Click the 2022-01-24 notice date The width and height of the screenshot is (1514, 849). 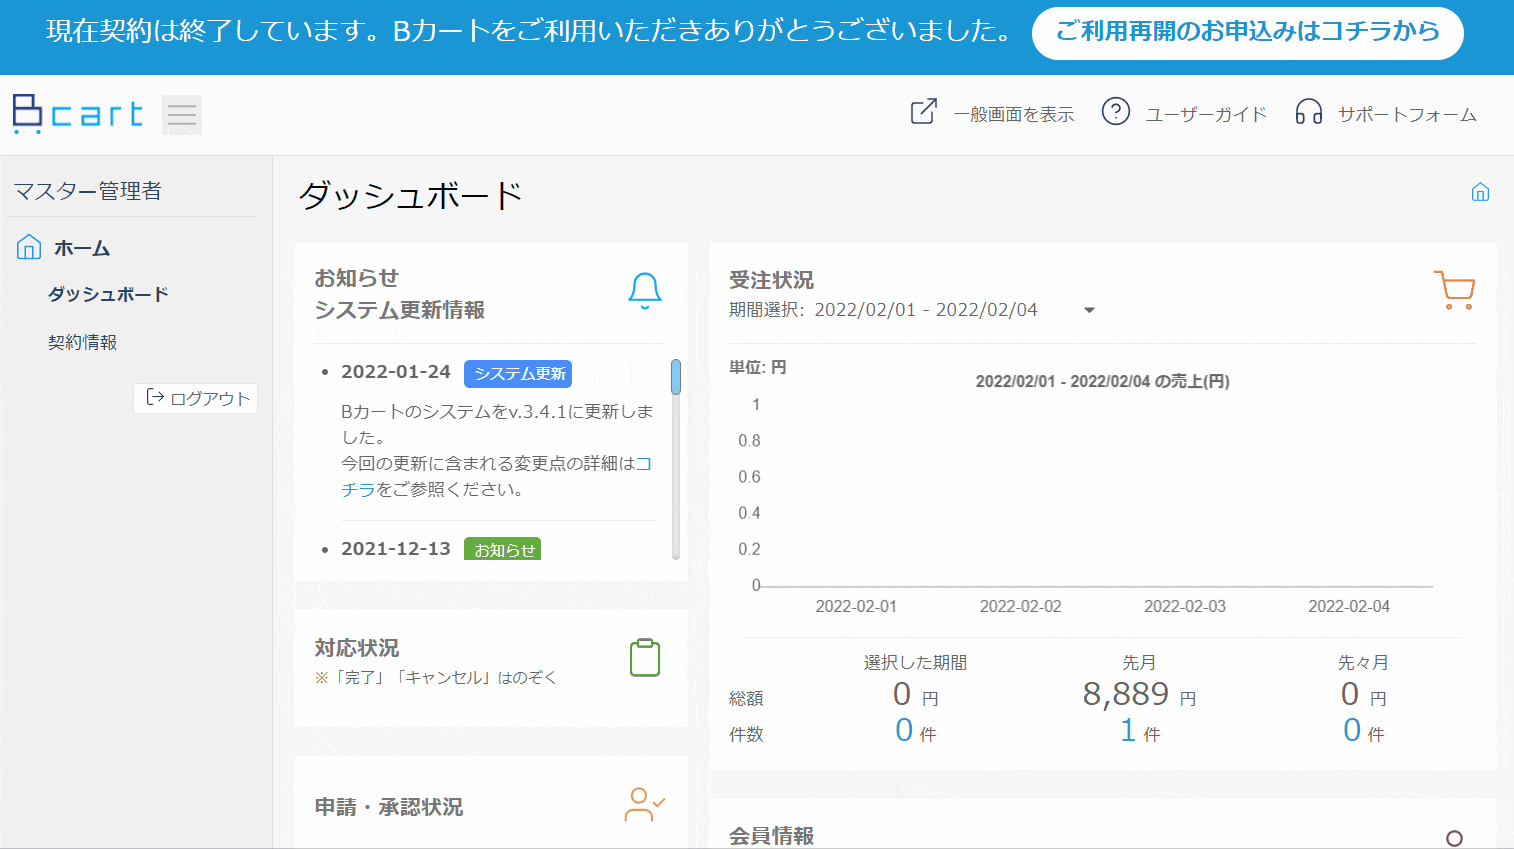[x=396, y=372]
